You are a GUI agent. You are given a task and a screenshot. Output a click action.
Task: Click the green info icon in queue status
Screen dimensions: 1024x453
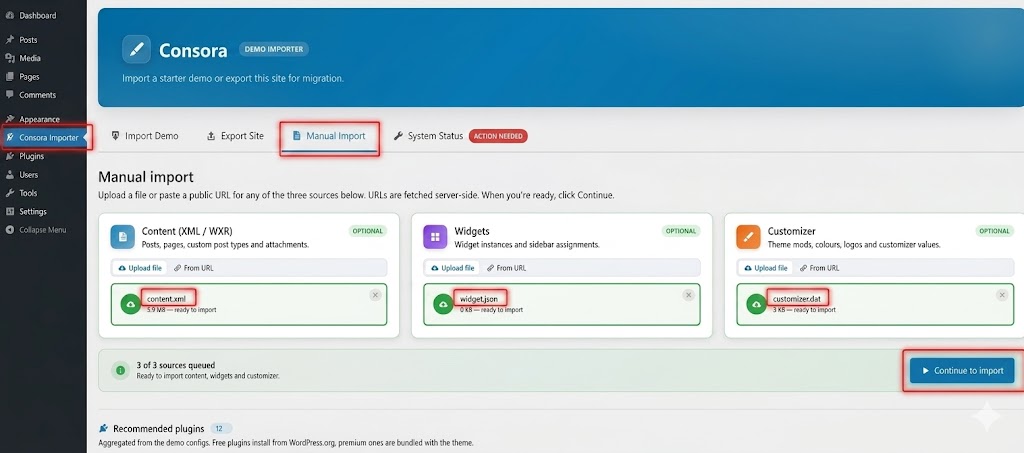(120, 370)
